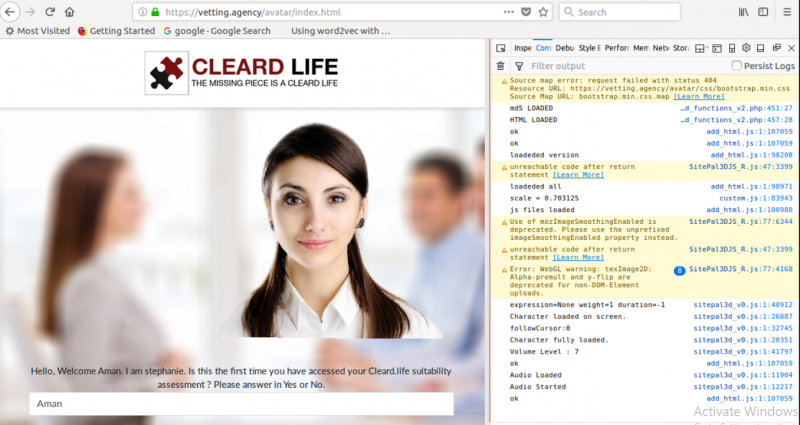The height and width of the screenshot is (425, 800).
Task: Click the Cleard Life puzzle logo
Action: [x=167, y=73]
